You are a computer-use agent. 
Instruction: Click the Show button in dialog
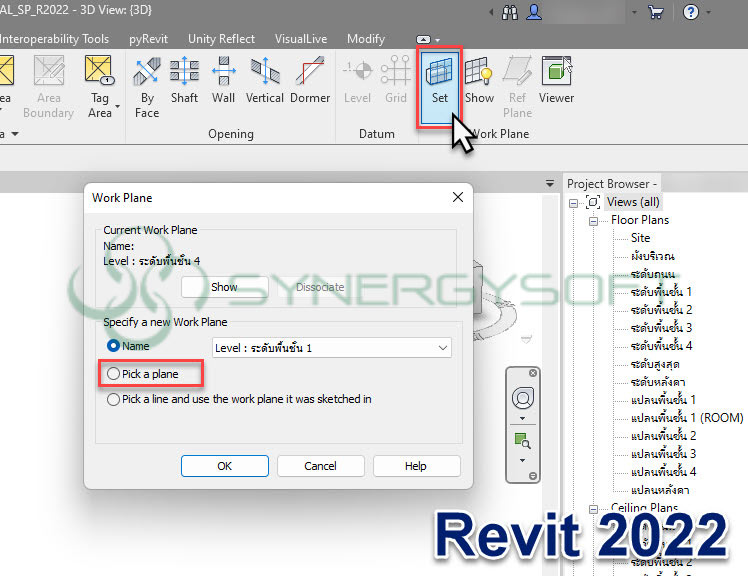click(224, 287)
